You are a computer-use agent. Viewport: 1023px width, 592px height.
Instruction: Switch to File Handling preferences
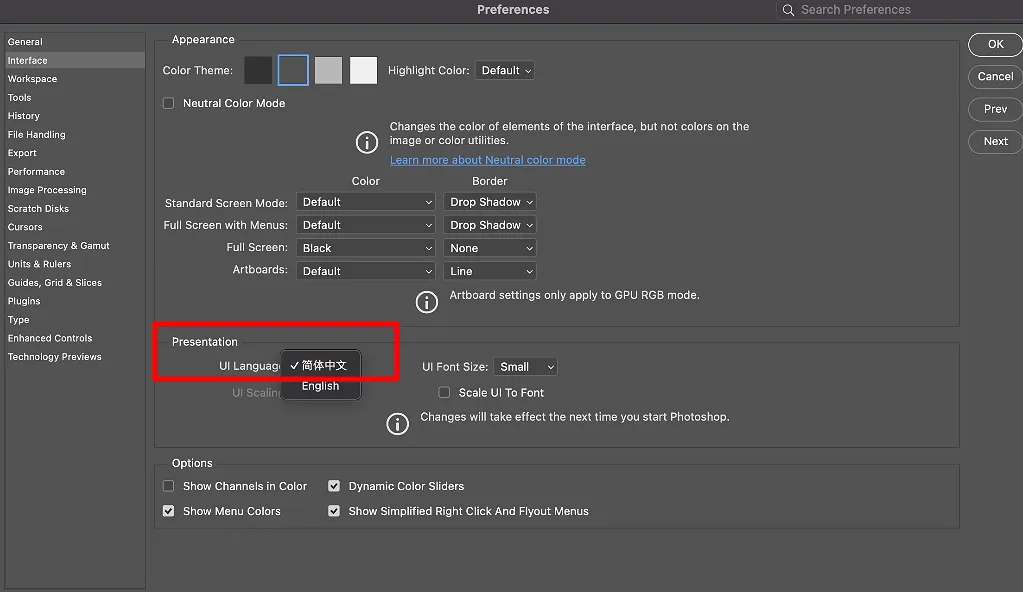[75, 134]
